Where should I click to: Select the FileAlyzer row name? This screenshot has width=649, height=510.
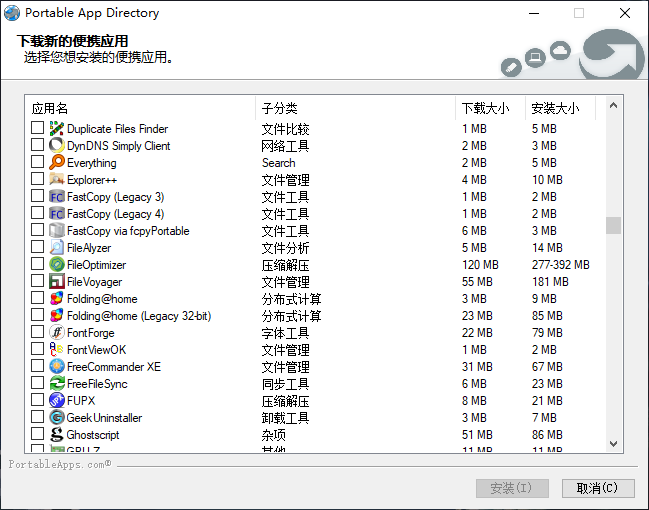pos(89,248)
